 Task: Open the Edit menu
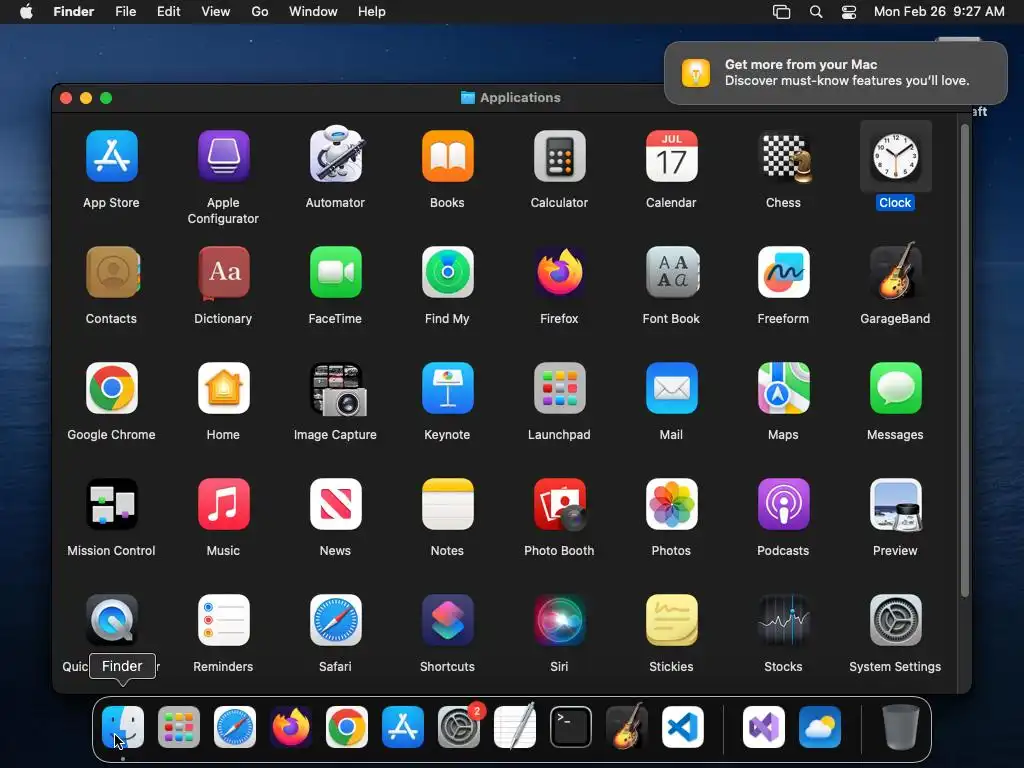point(168,12)
